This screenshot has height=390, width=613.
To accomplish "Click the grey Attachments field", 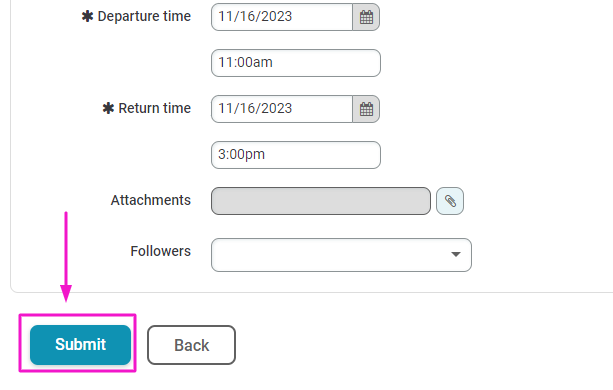I will (x=321, y=201).
